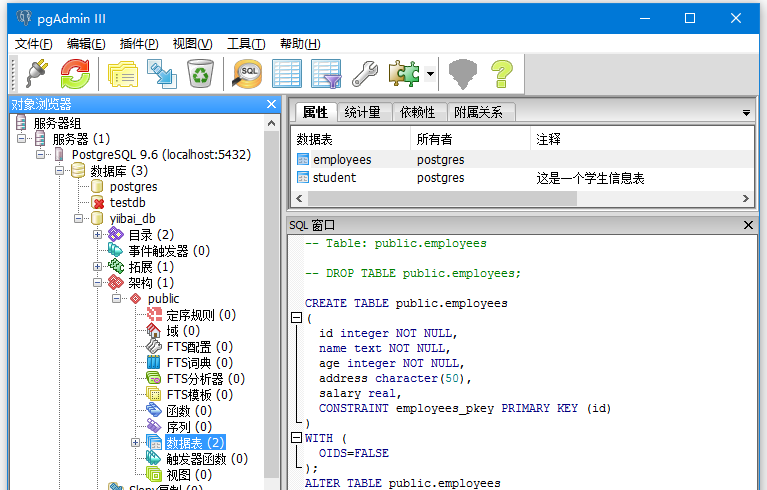Image resolution: width=767 pixels, height=490 pixels.
Task: Open the 工具(T) menu
Action: [246, 44]
